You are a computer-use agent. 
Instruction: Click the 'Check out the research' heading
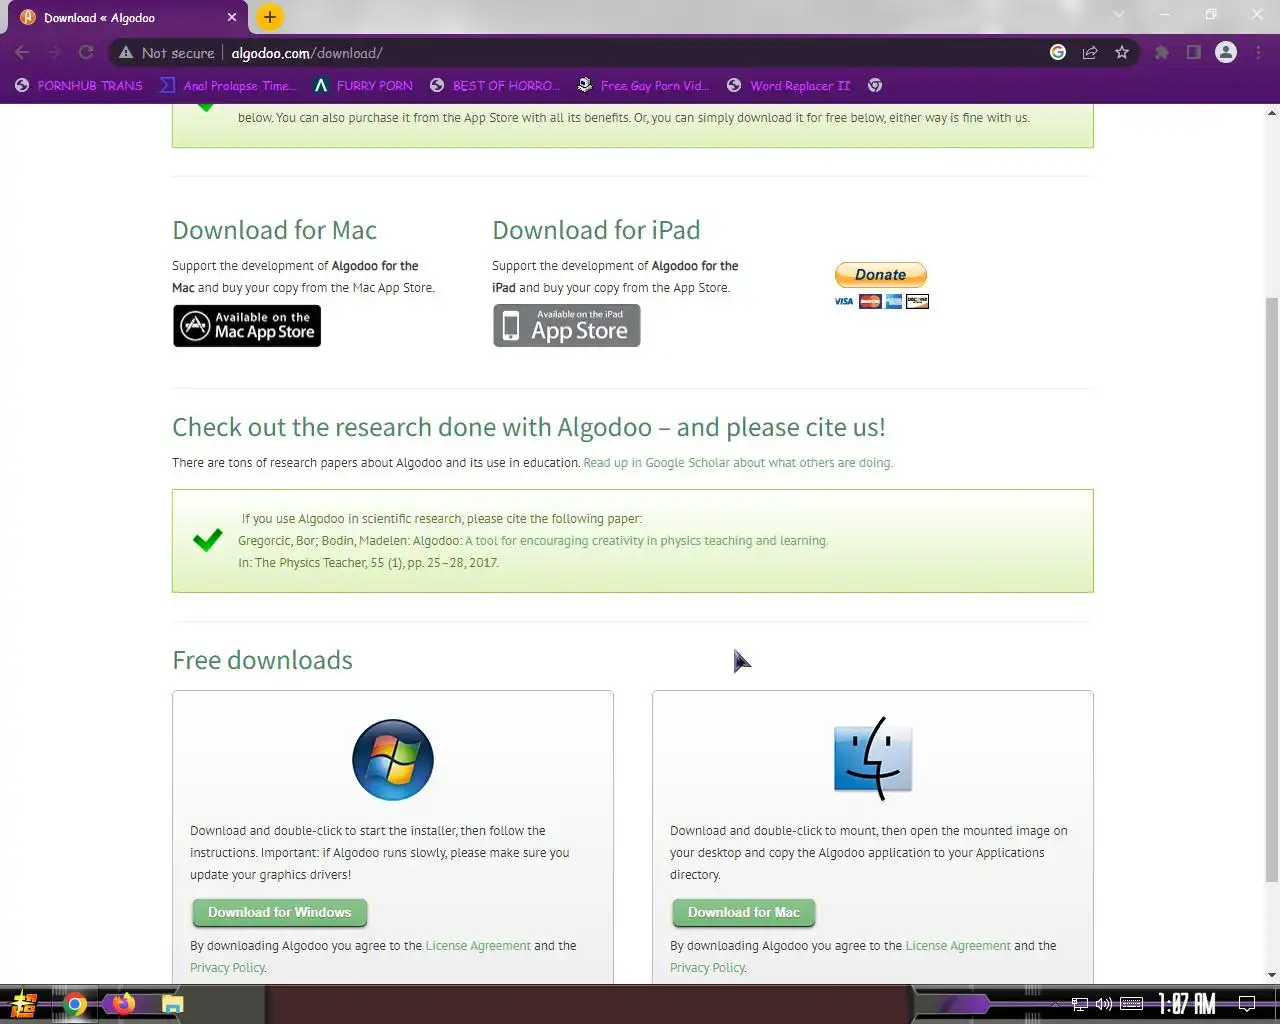pyautogui.click(x=529, y=427)
